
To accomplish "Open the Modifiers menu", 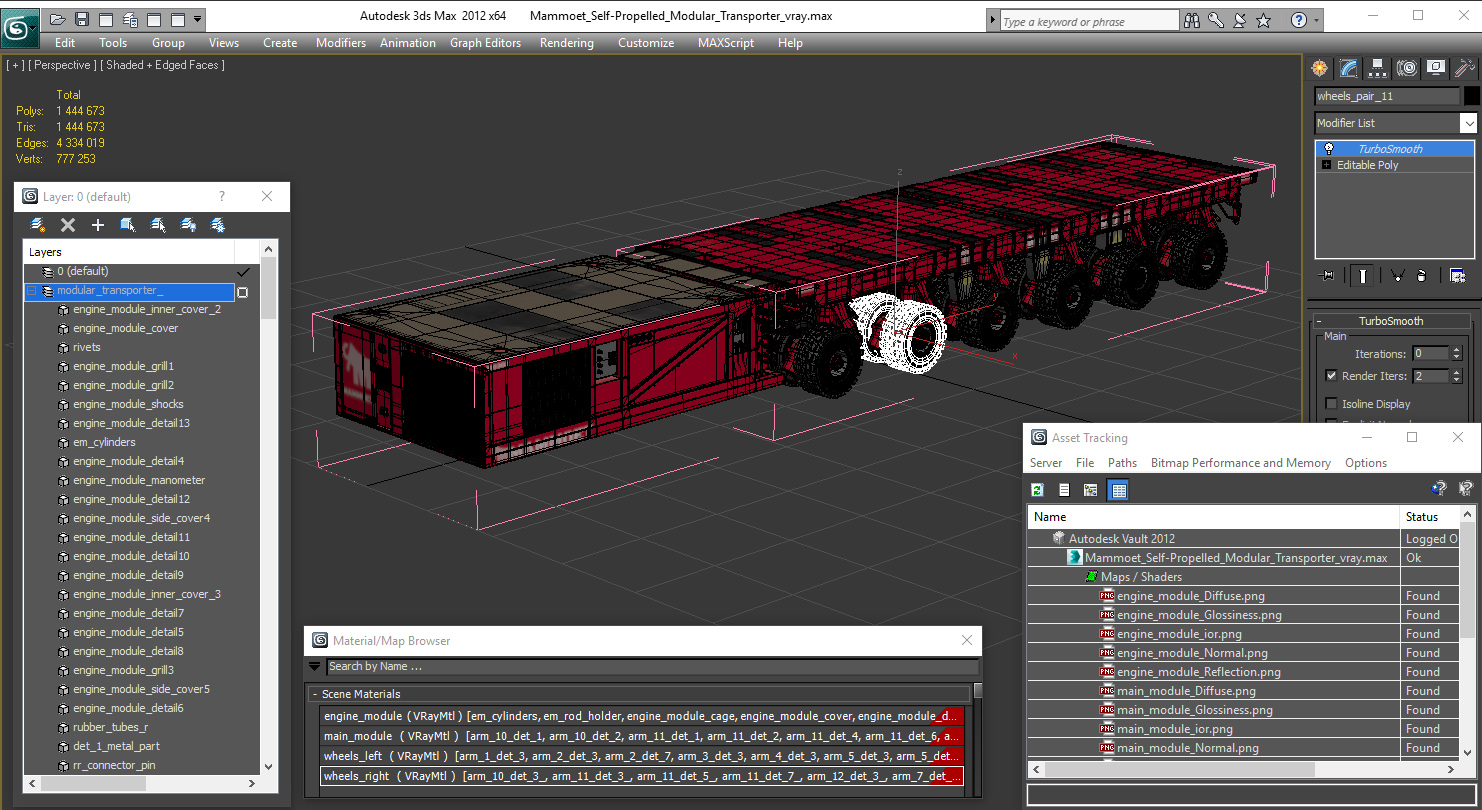I will pos(341,43).
